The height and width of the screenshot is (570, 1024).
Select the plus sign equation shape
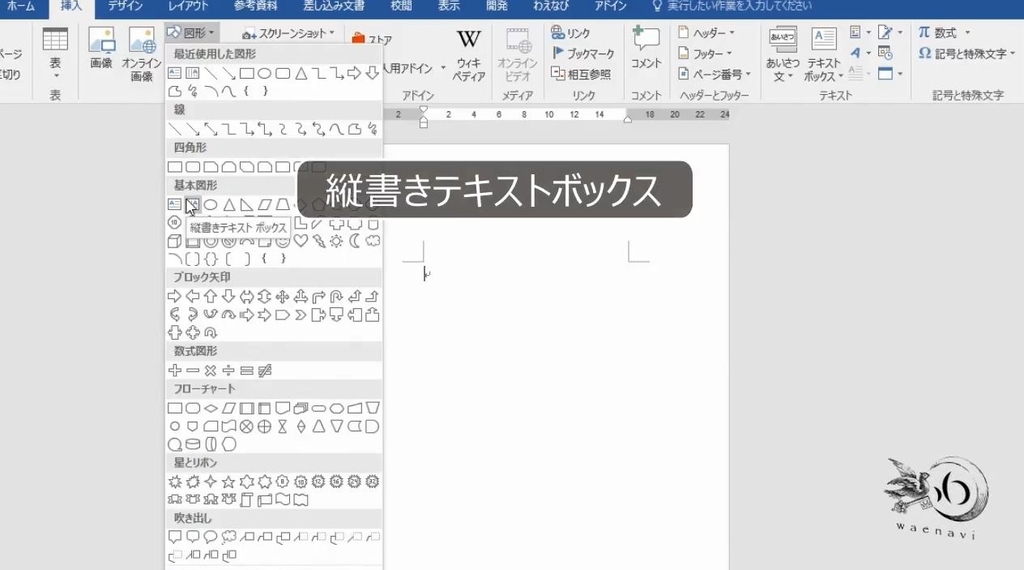point(174,371)
